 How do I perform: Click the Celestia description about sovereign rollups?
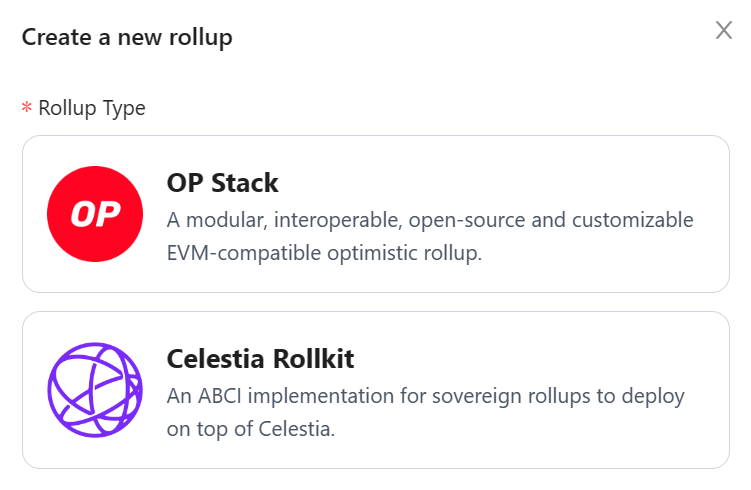pos(425,412)
